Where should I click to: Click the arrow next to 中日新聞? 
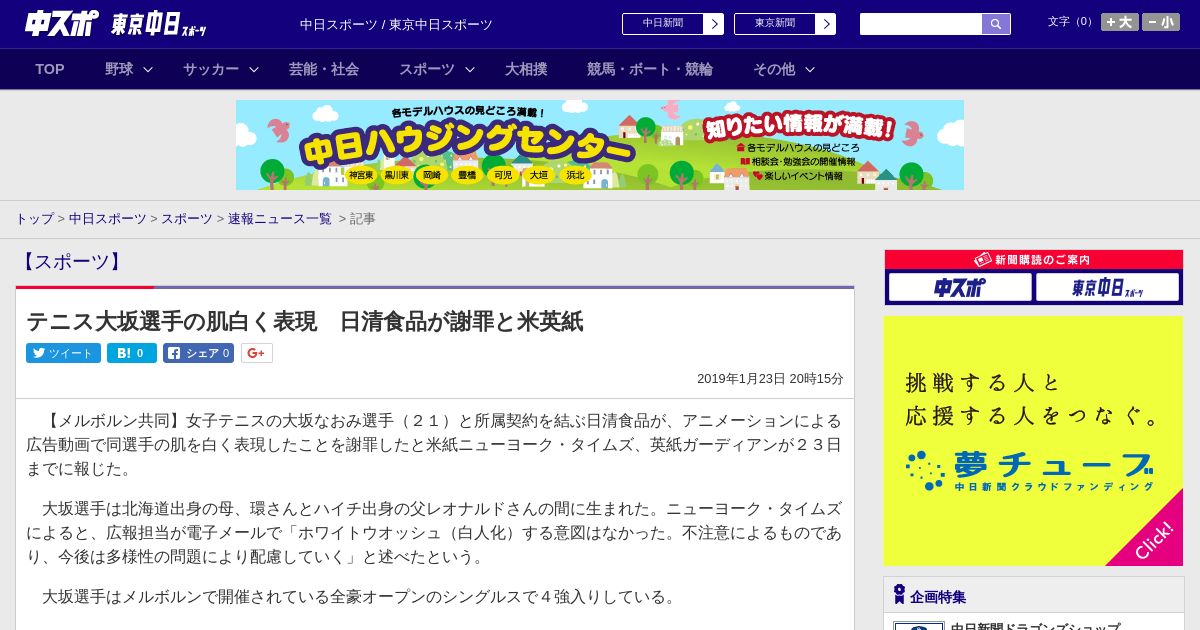click(x=714, y=24)
